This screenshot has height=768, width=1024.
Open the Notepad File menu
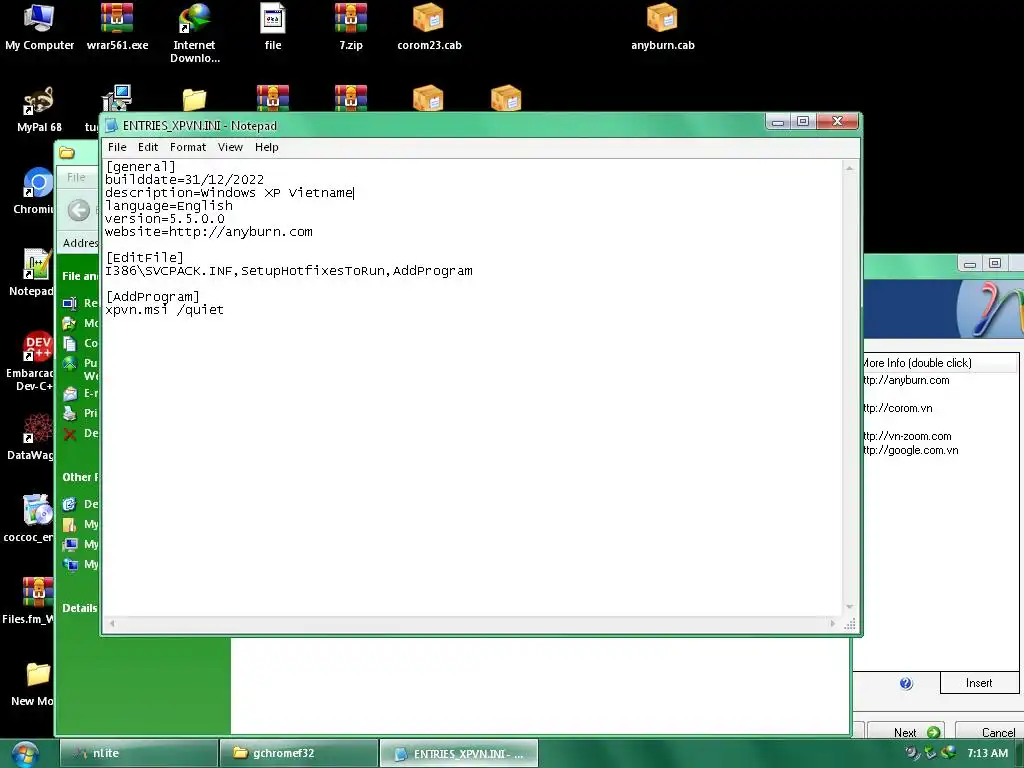(x=117, y=147)
